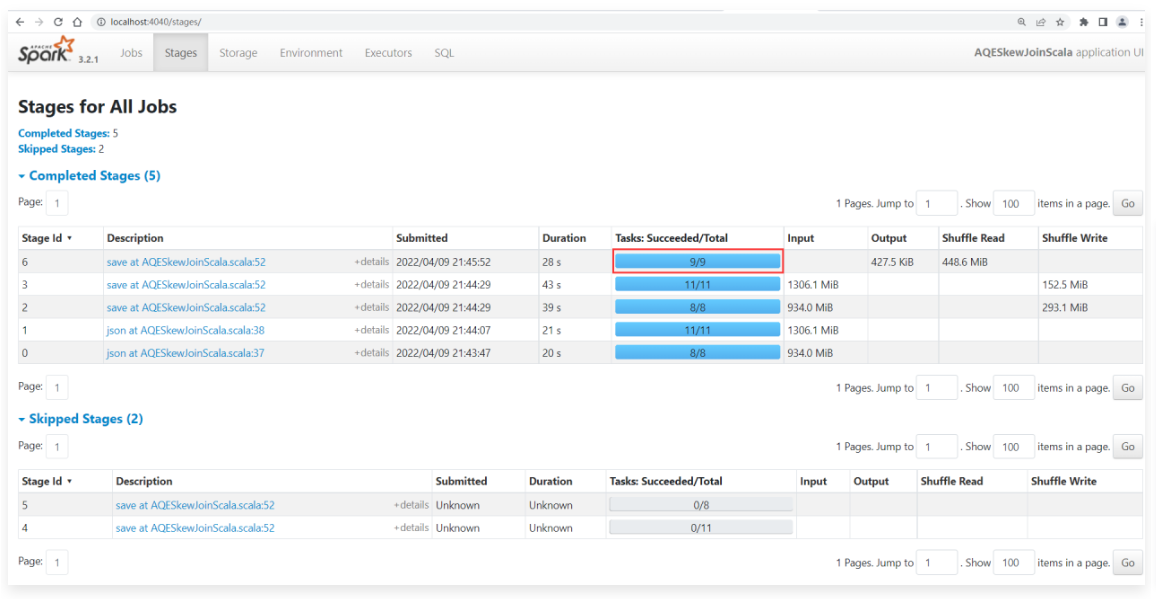Click the site info icon in address bar

point(101,22)
